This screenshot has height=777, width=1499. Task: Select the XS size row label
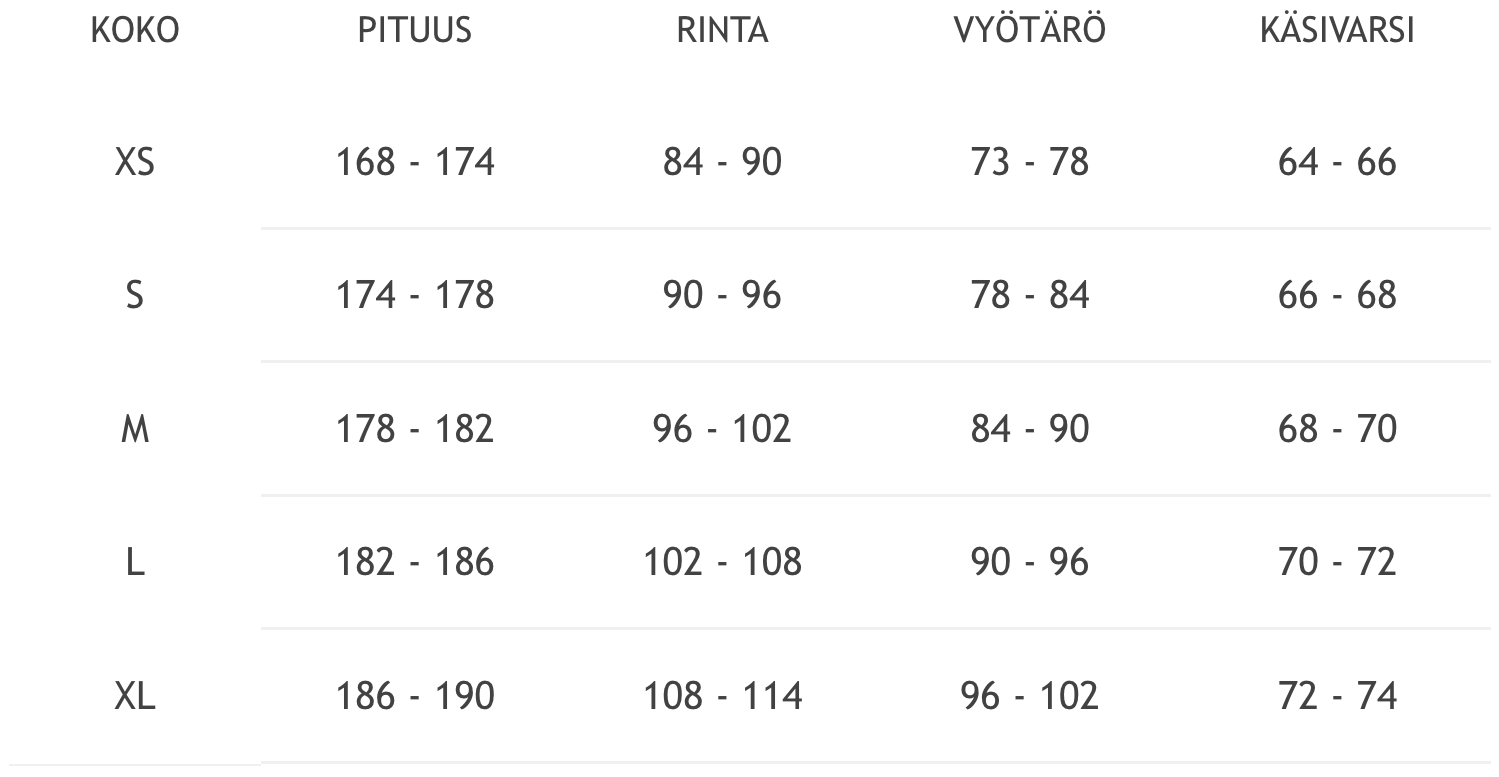(x=134, y=162)
